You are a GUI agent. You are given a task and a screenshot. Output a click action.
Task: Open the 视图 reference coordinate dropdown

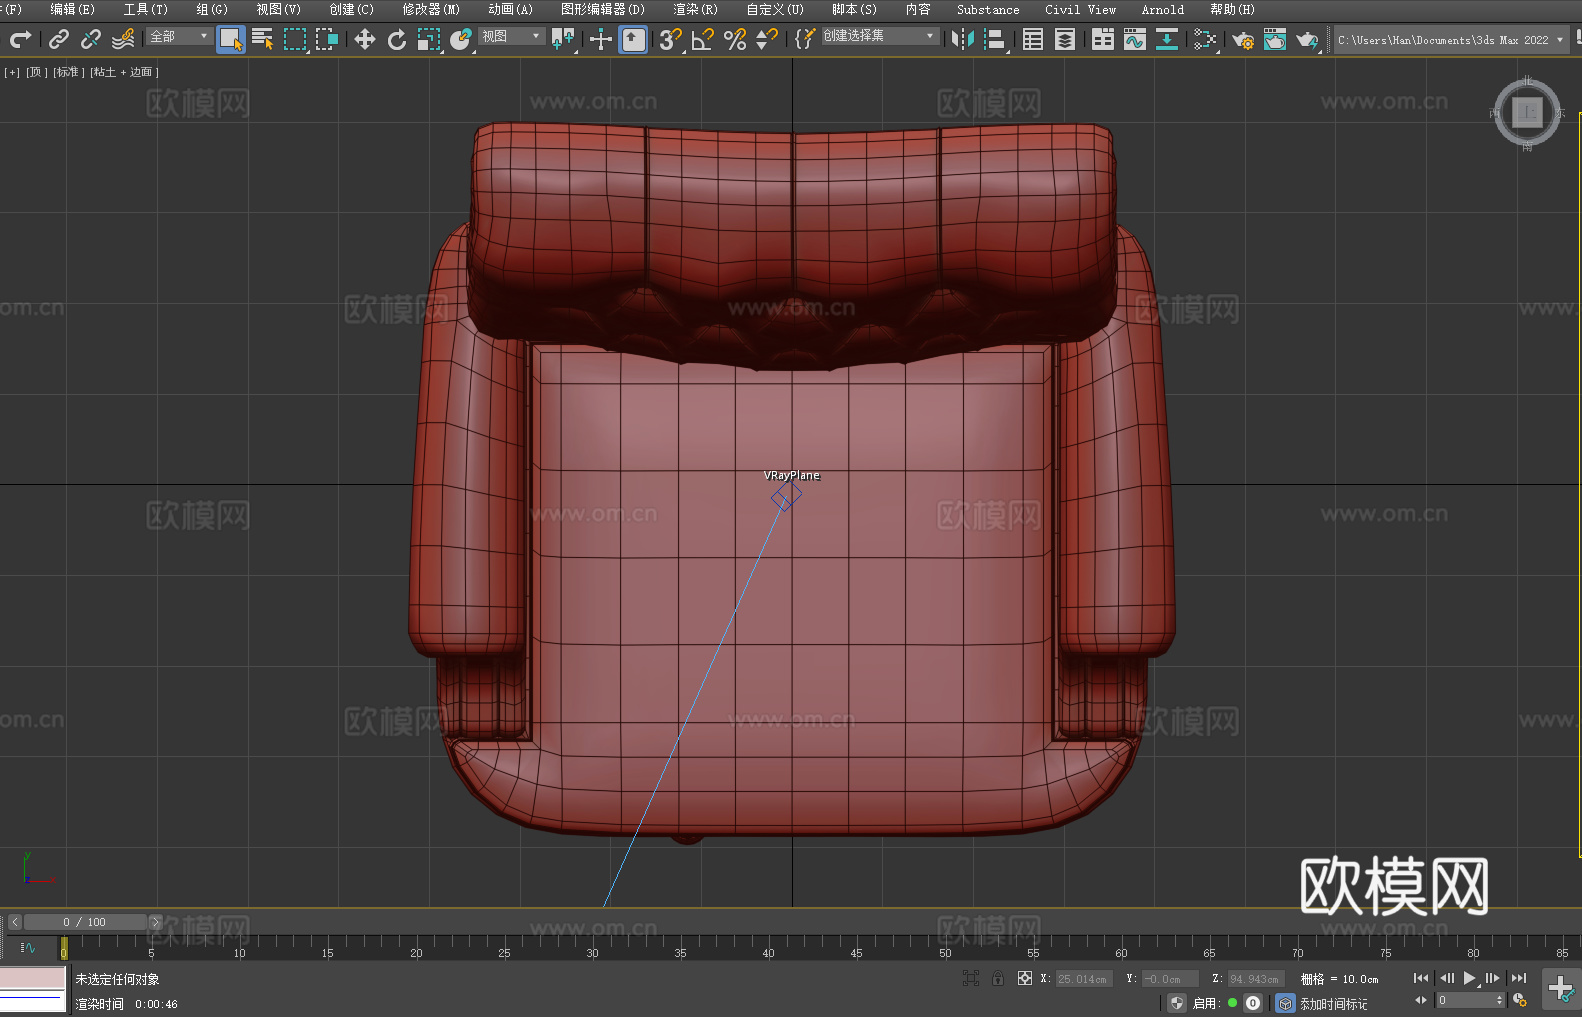click(x=511, y=36)
